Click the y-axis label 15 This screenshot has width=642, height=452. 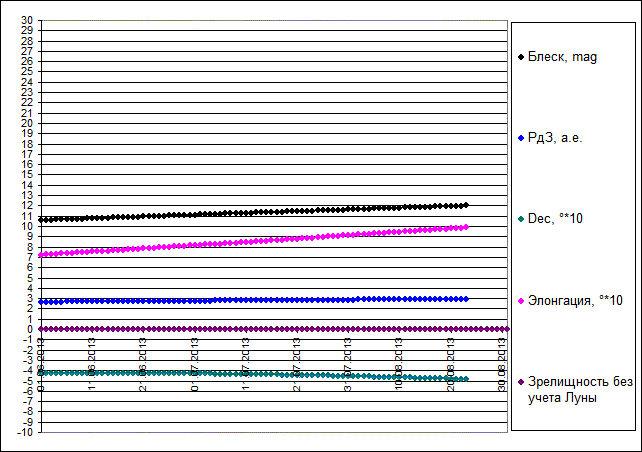[27, 174]
